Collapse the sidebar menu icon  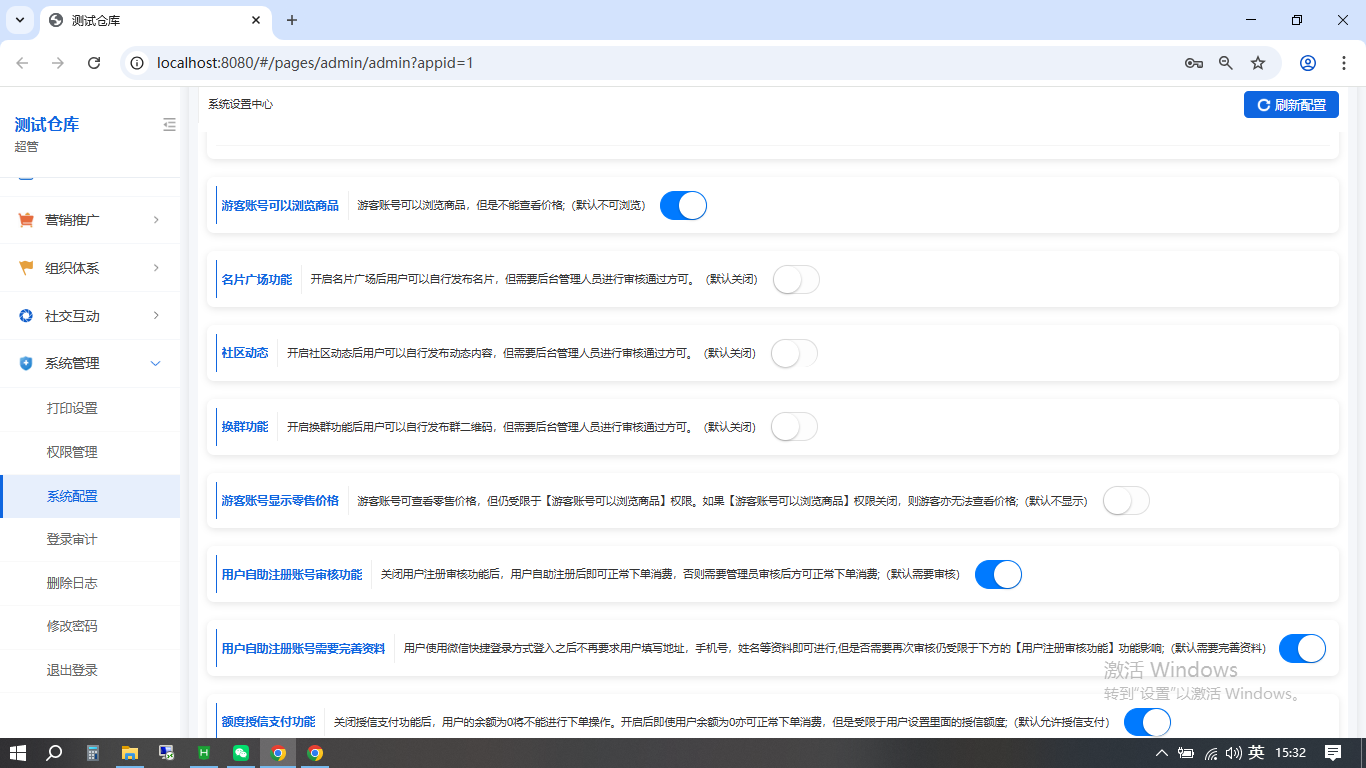click(169, 125)
